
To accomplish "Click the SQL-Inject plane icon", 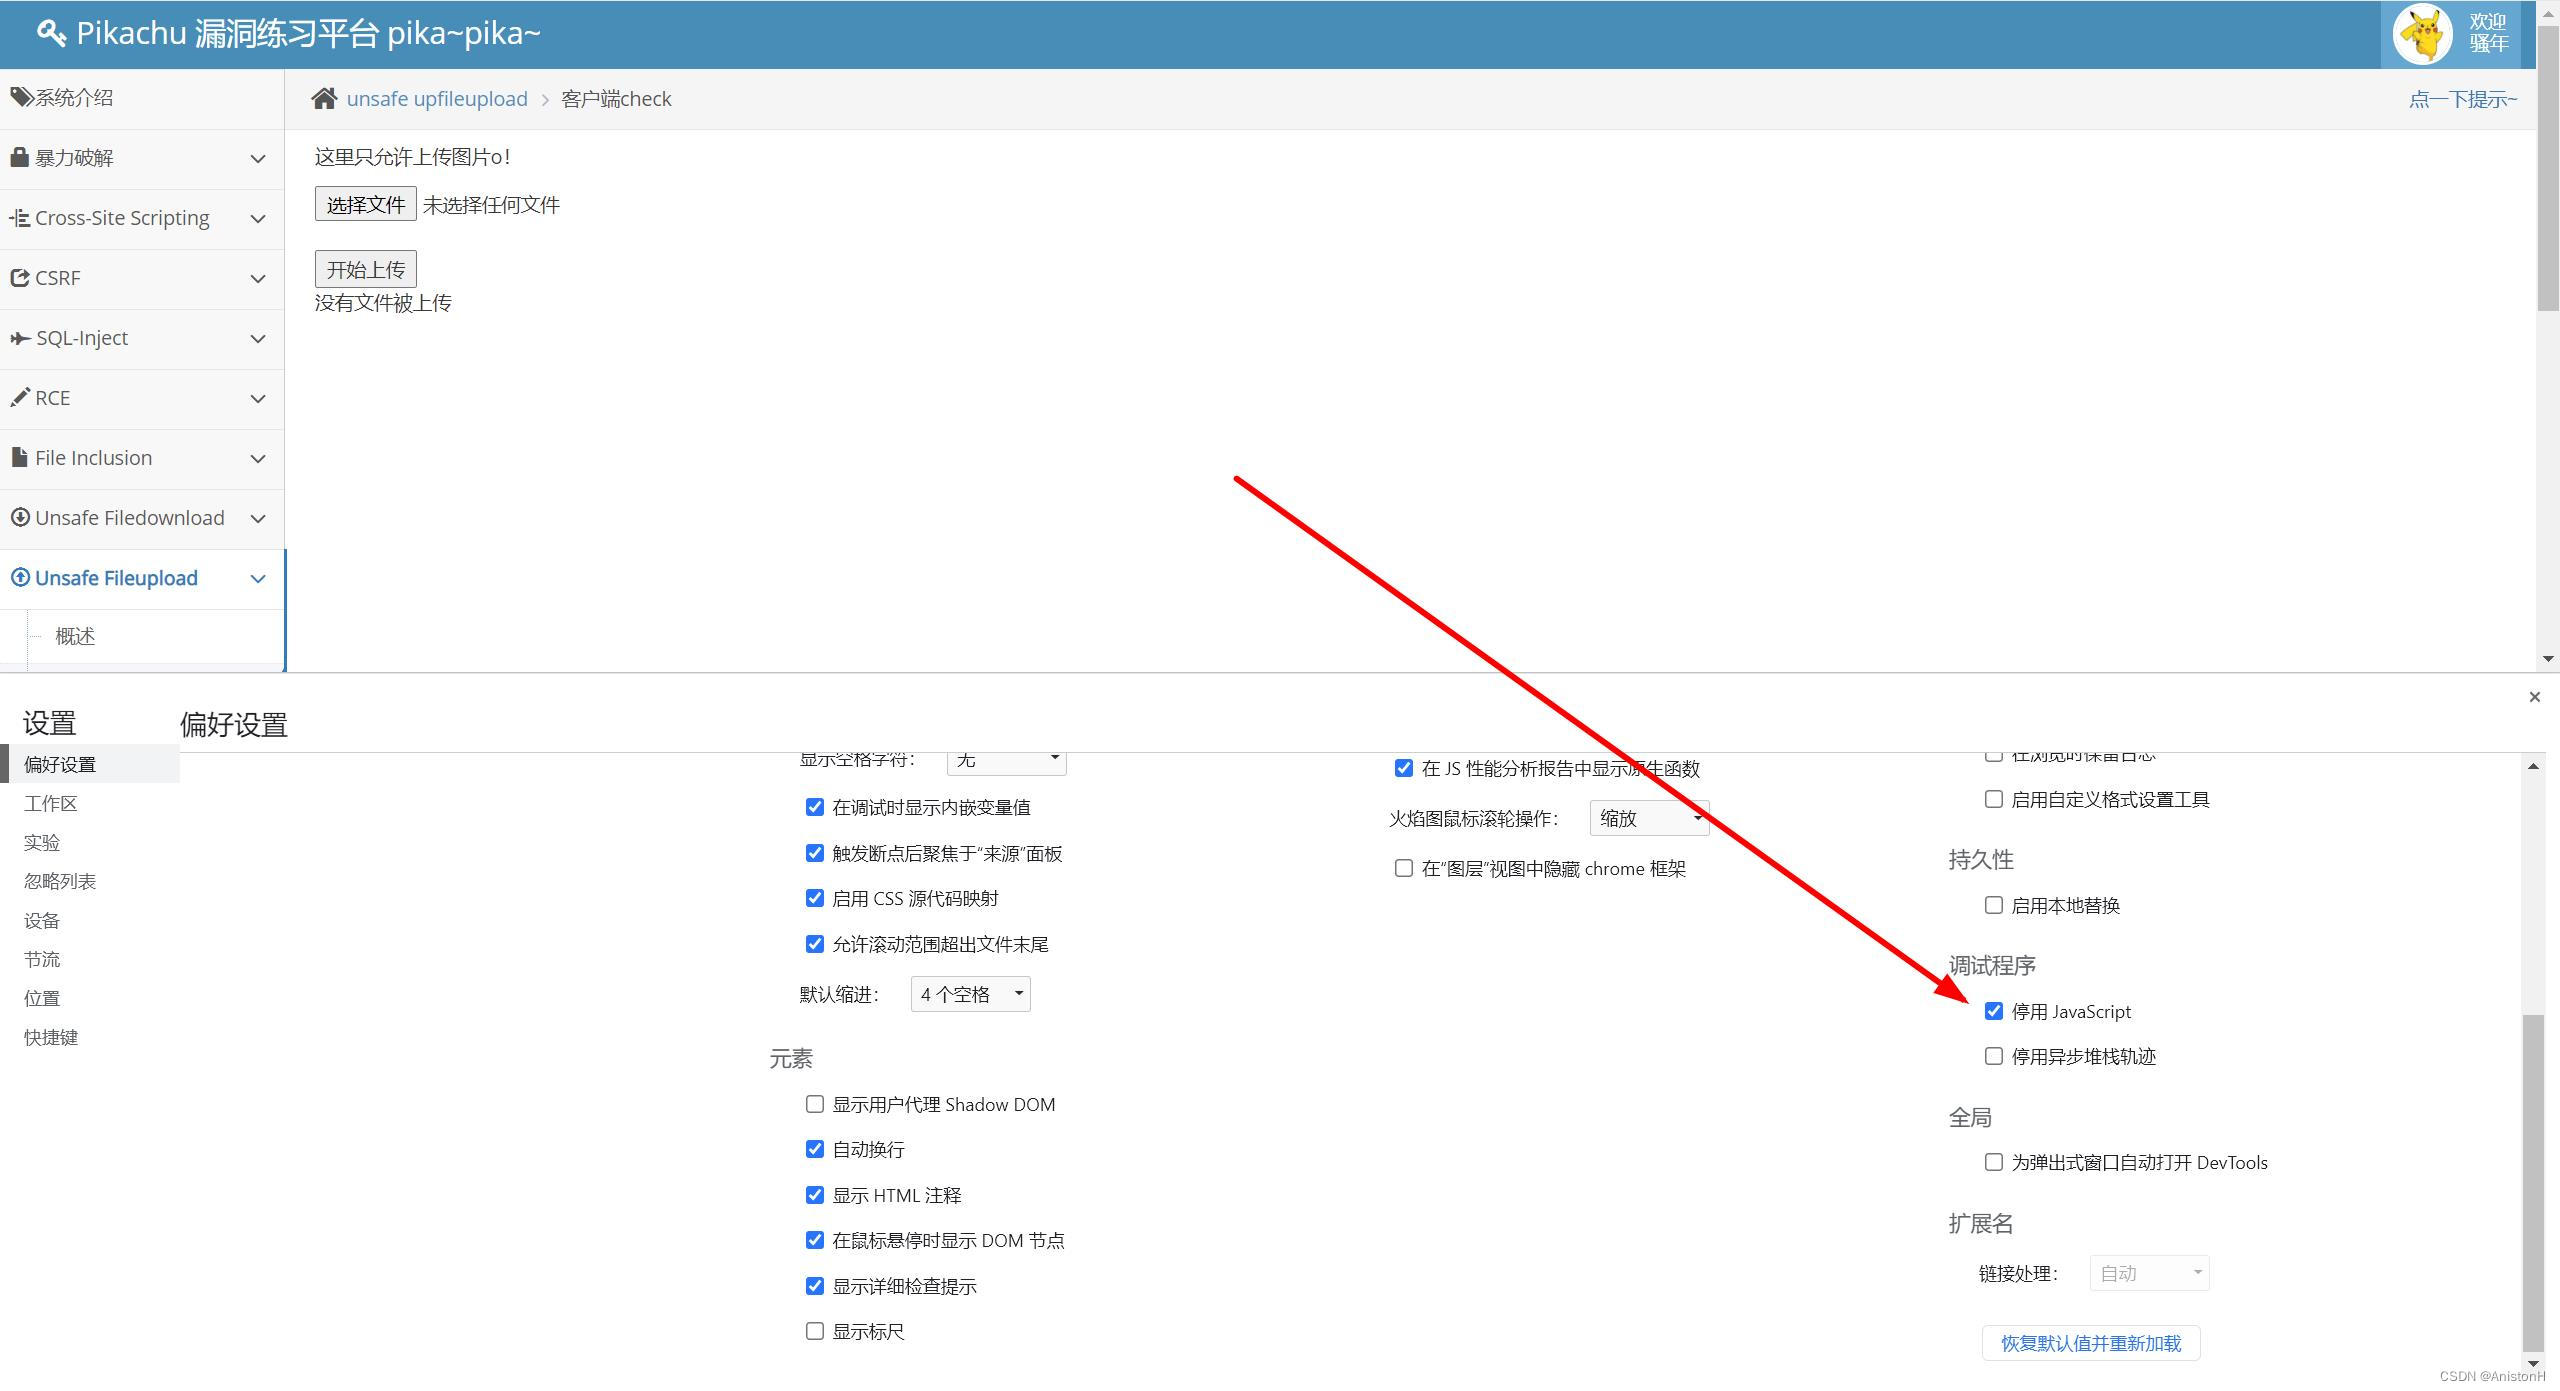I will (x=20, y=338).
